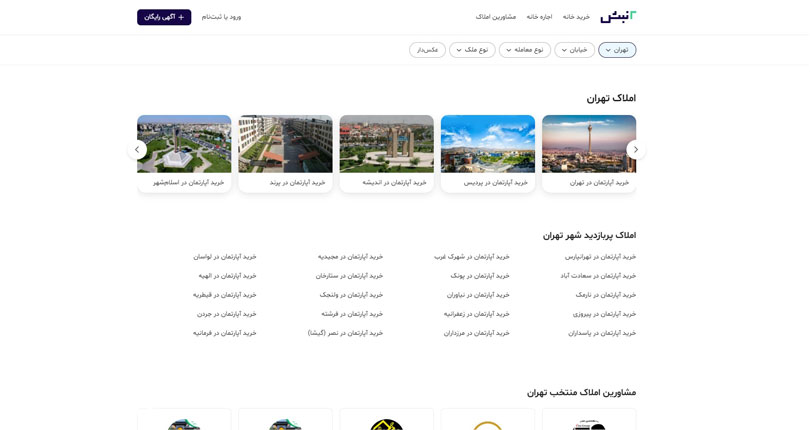Screen dimensions: 810x430
Task: Click the ورود یا ثبت‌نام login link
Action: tap(221, 17)
